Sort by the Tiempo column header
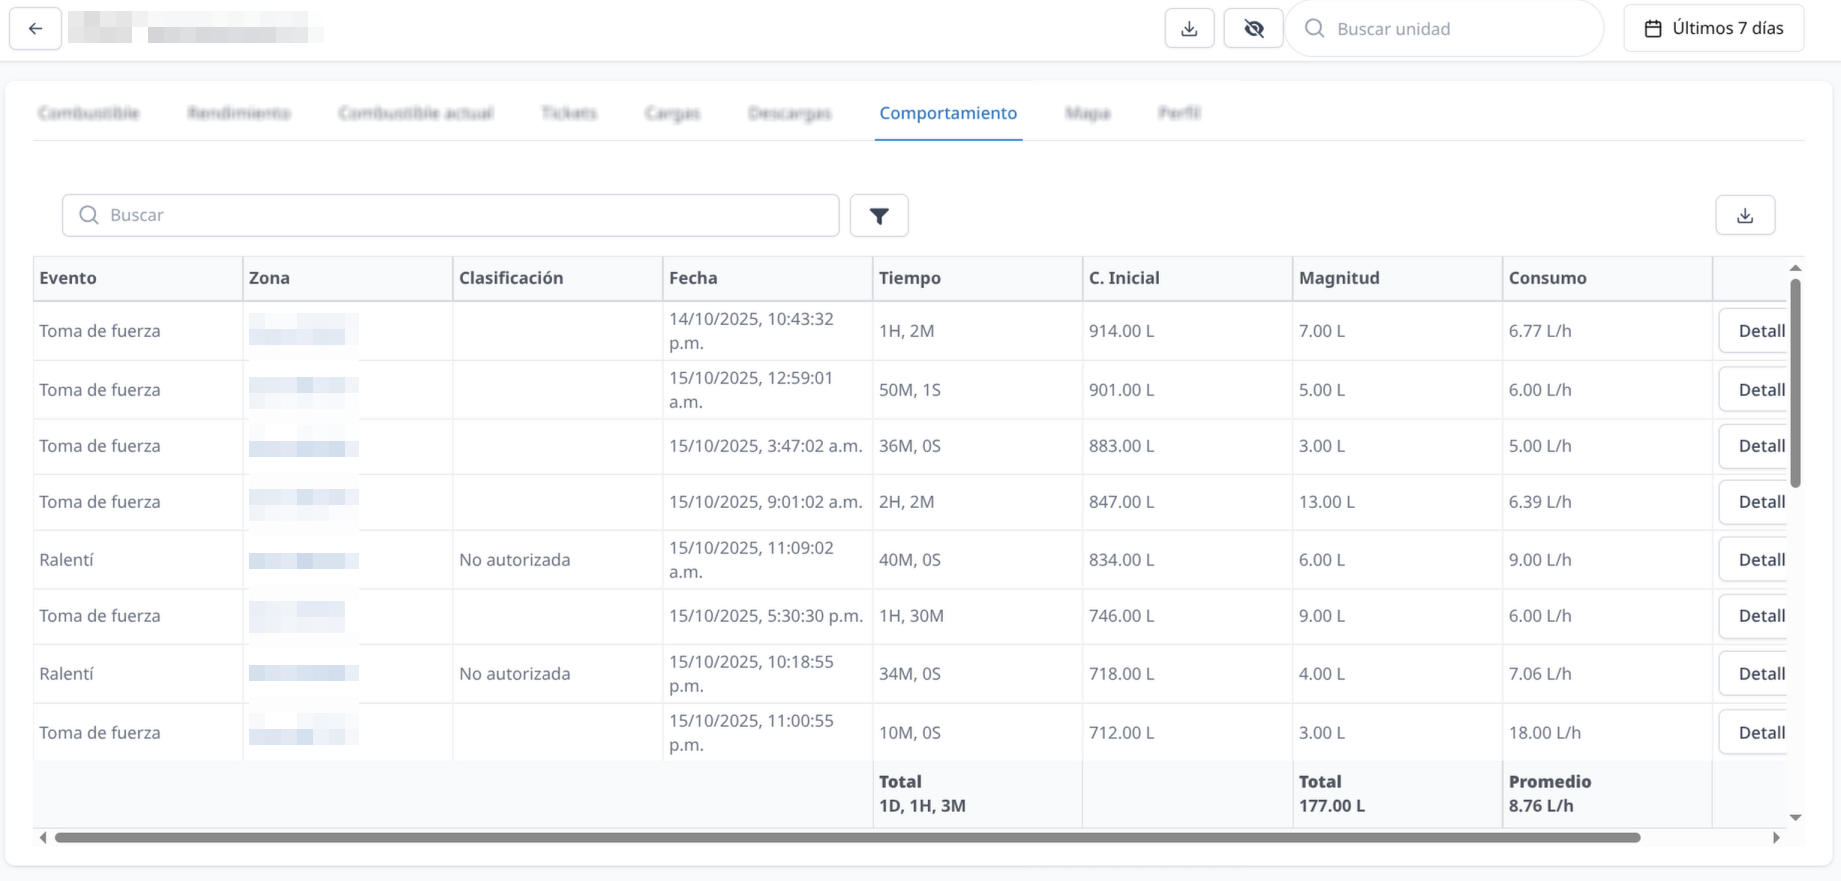Image resolution: width=1841 pixels, height=881 pixels. [978, 278]
